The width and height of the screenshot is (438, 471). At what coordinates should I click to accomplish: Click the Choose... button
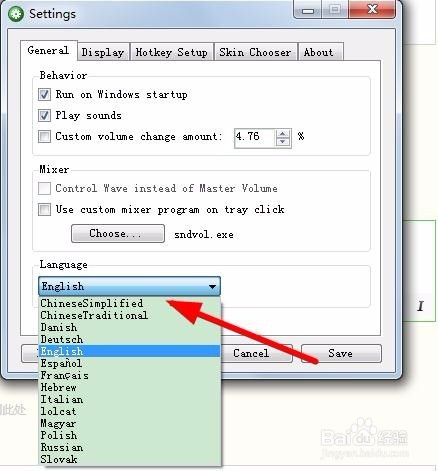coord(118,233)
